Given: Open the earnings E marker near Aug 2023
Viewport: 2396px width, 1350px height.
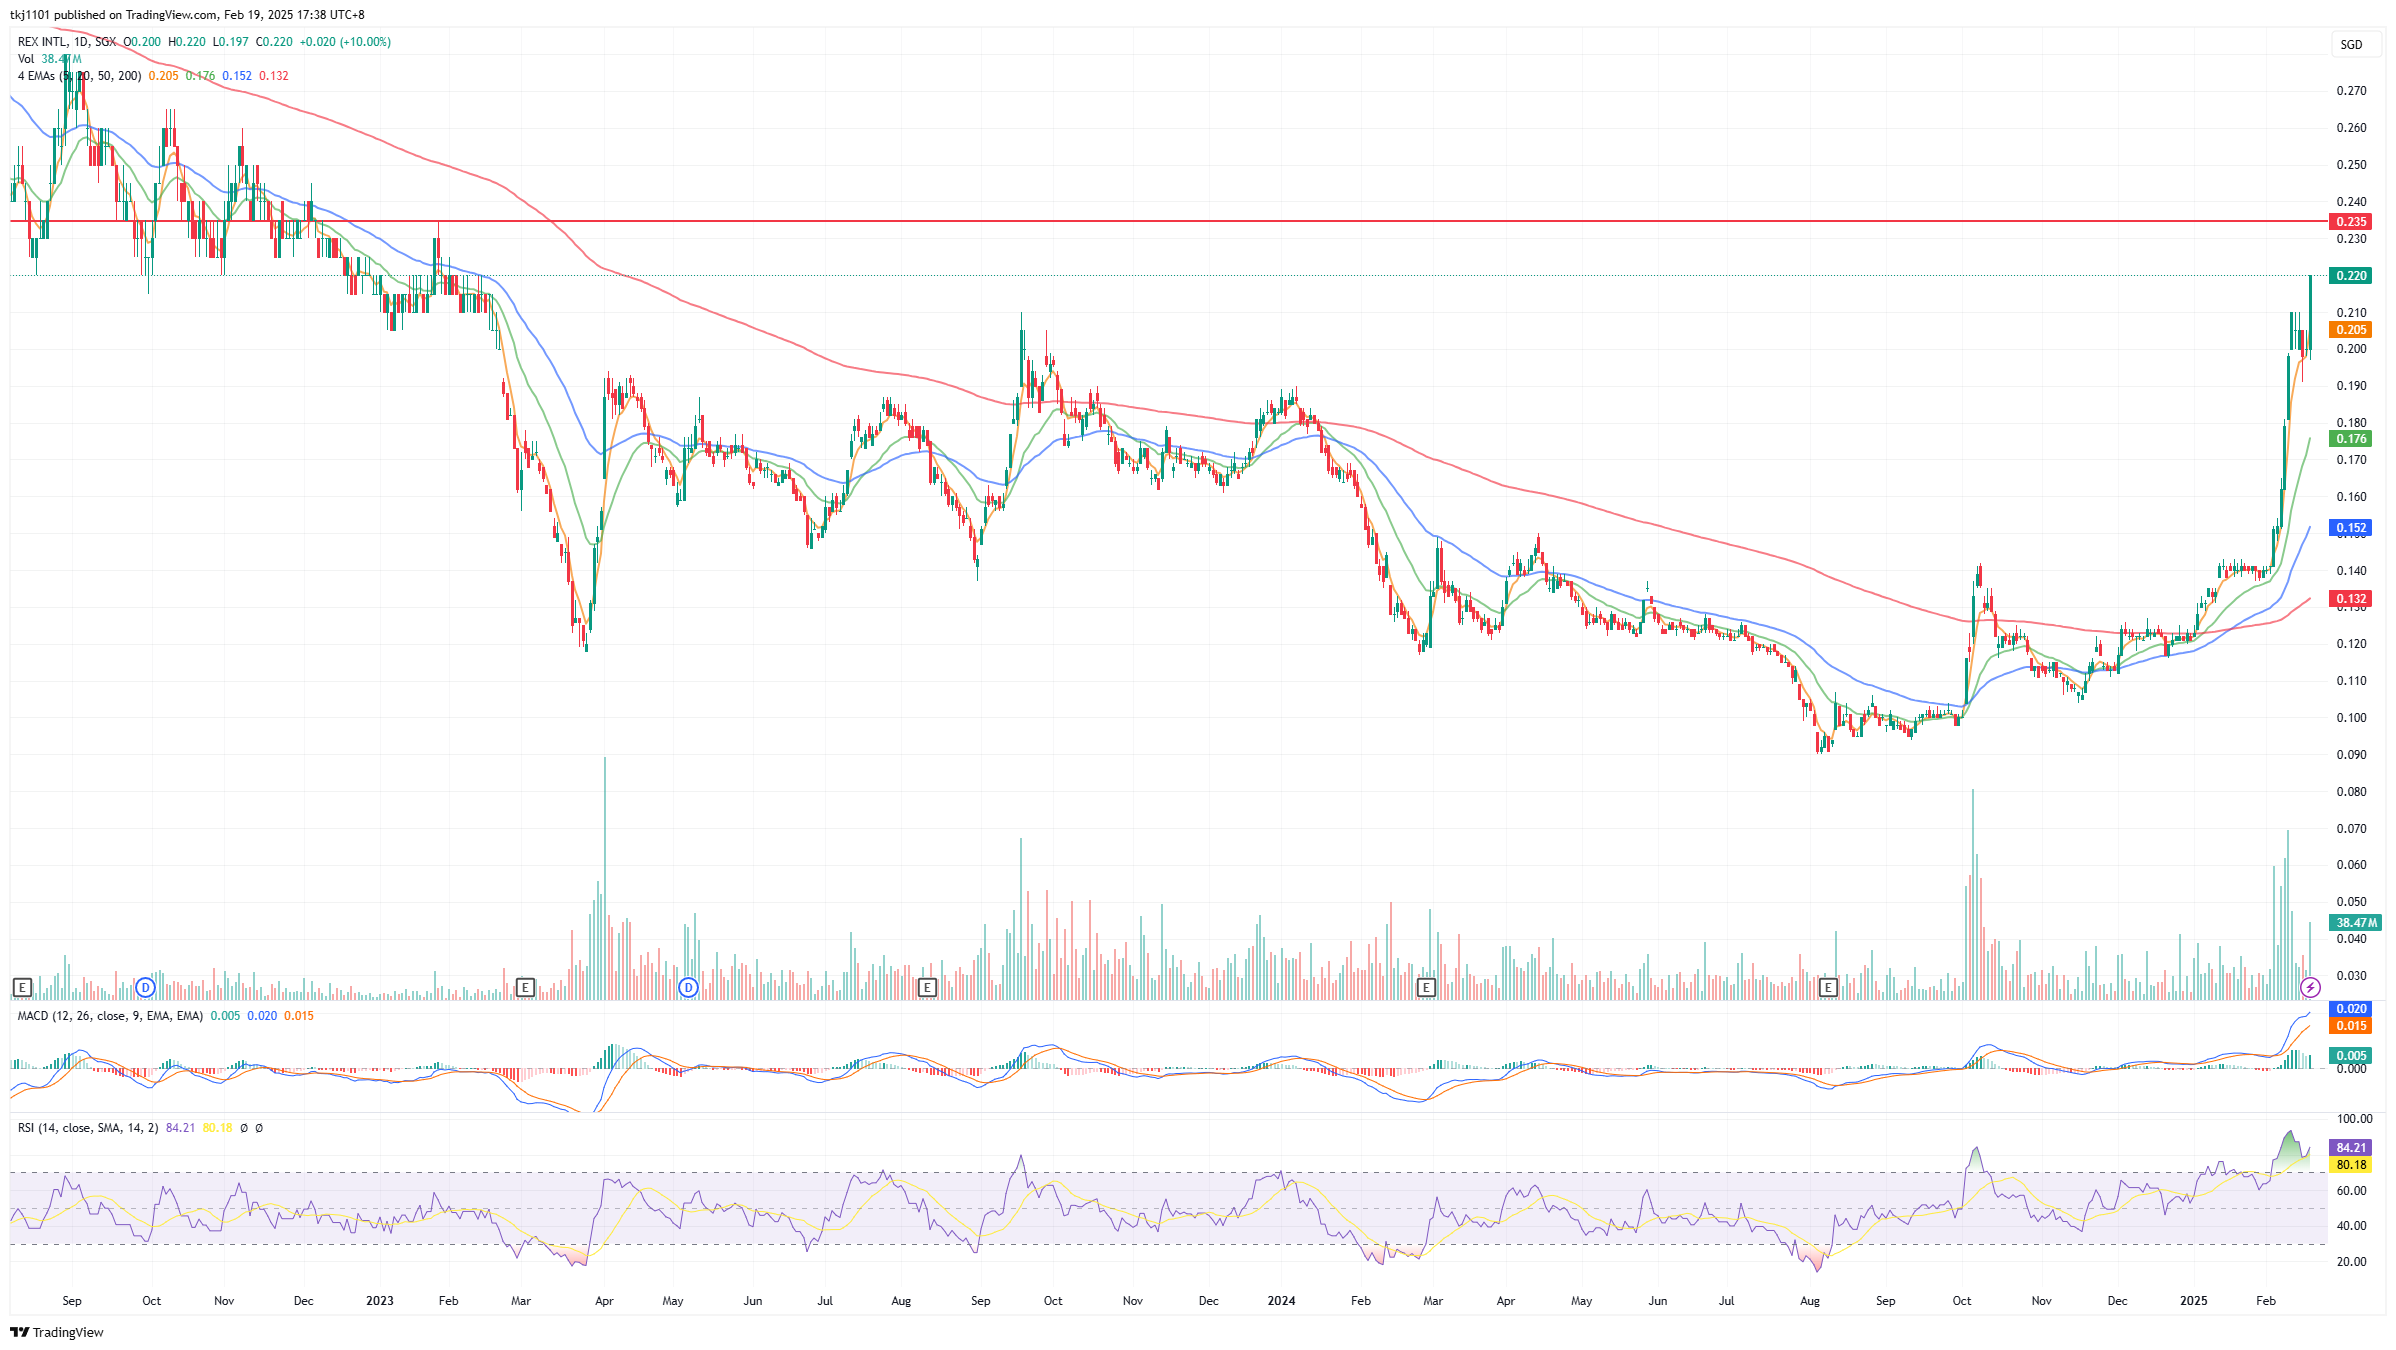Looking at the screenshot, I should coord(927,988).
